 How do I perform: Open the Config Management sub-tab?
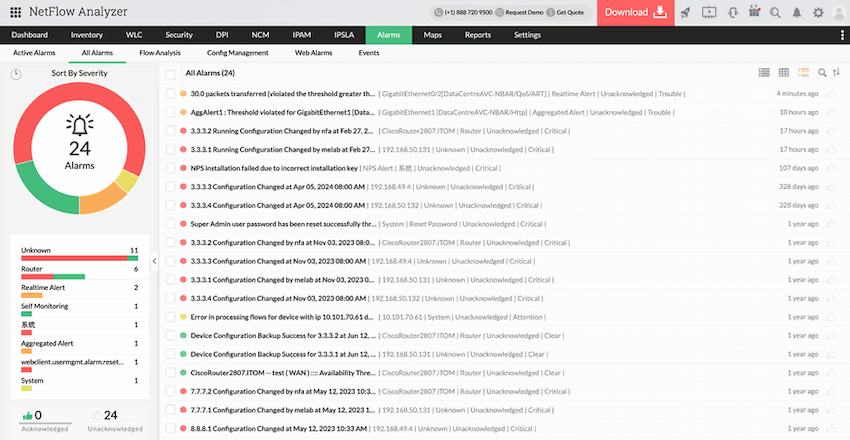[237, 53]
